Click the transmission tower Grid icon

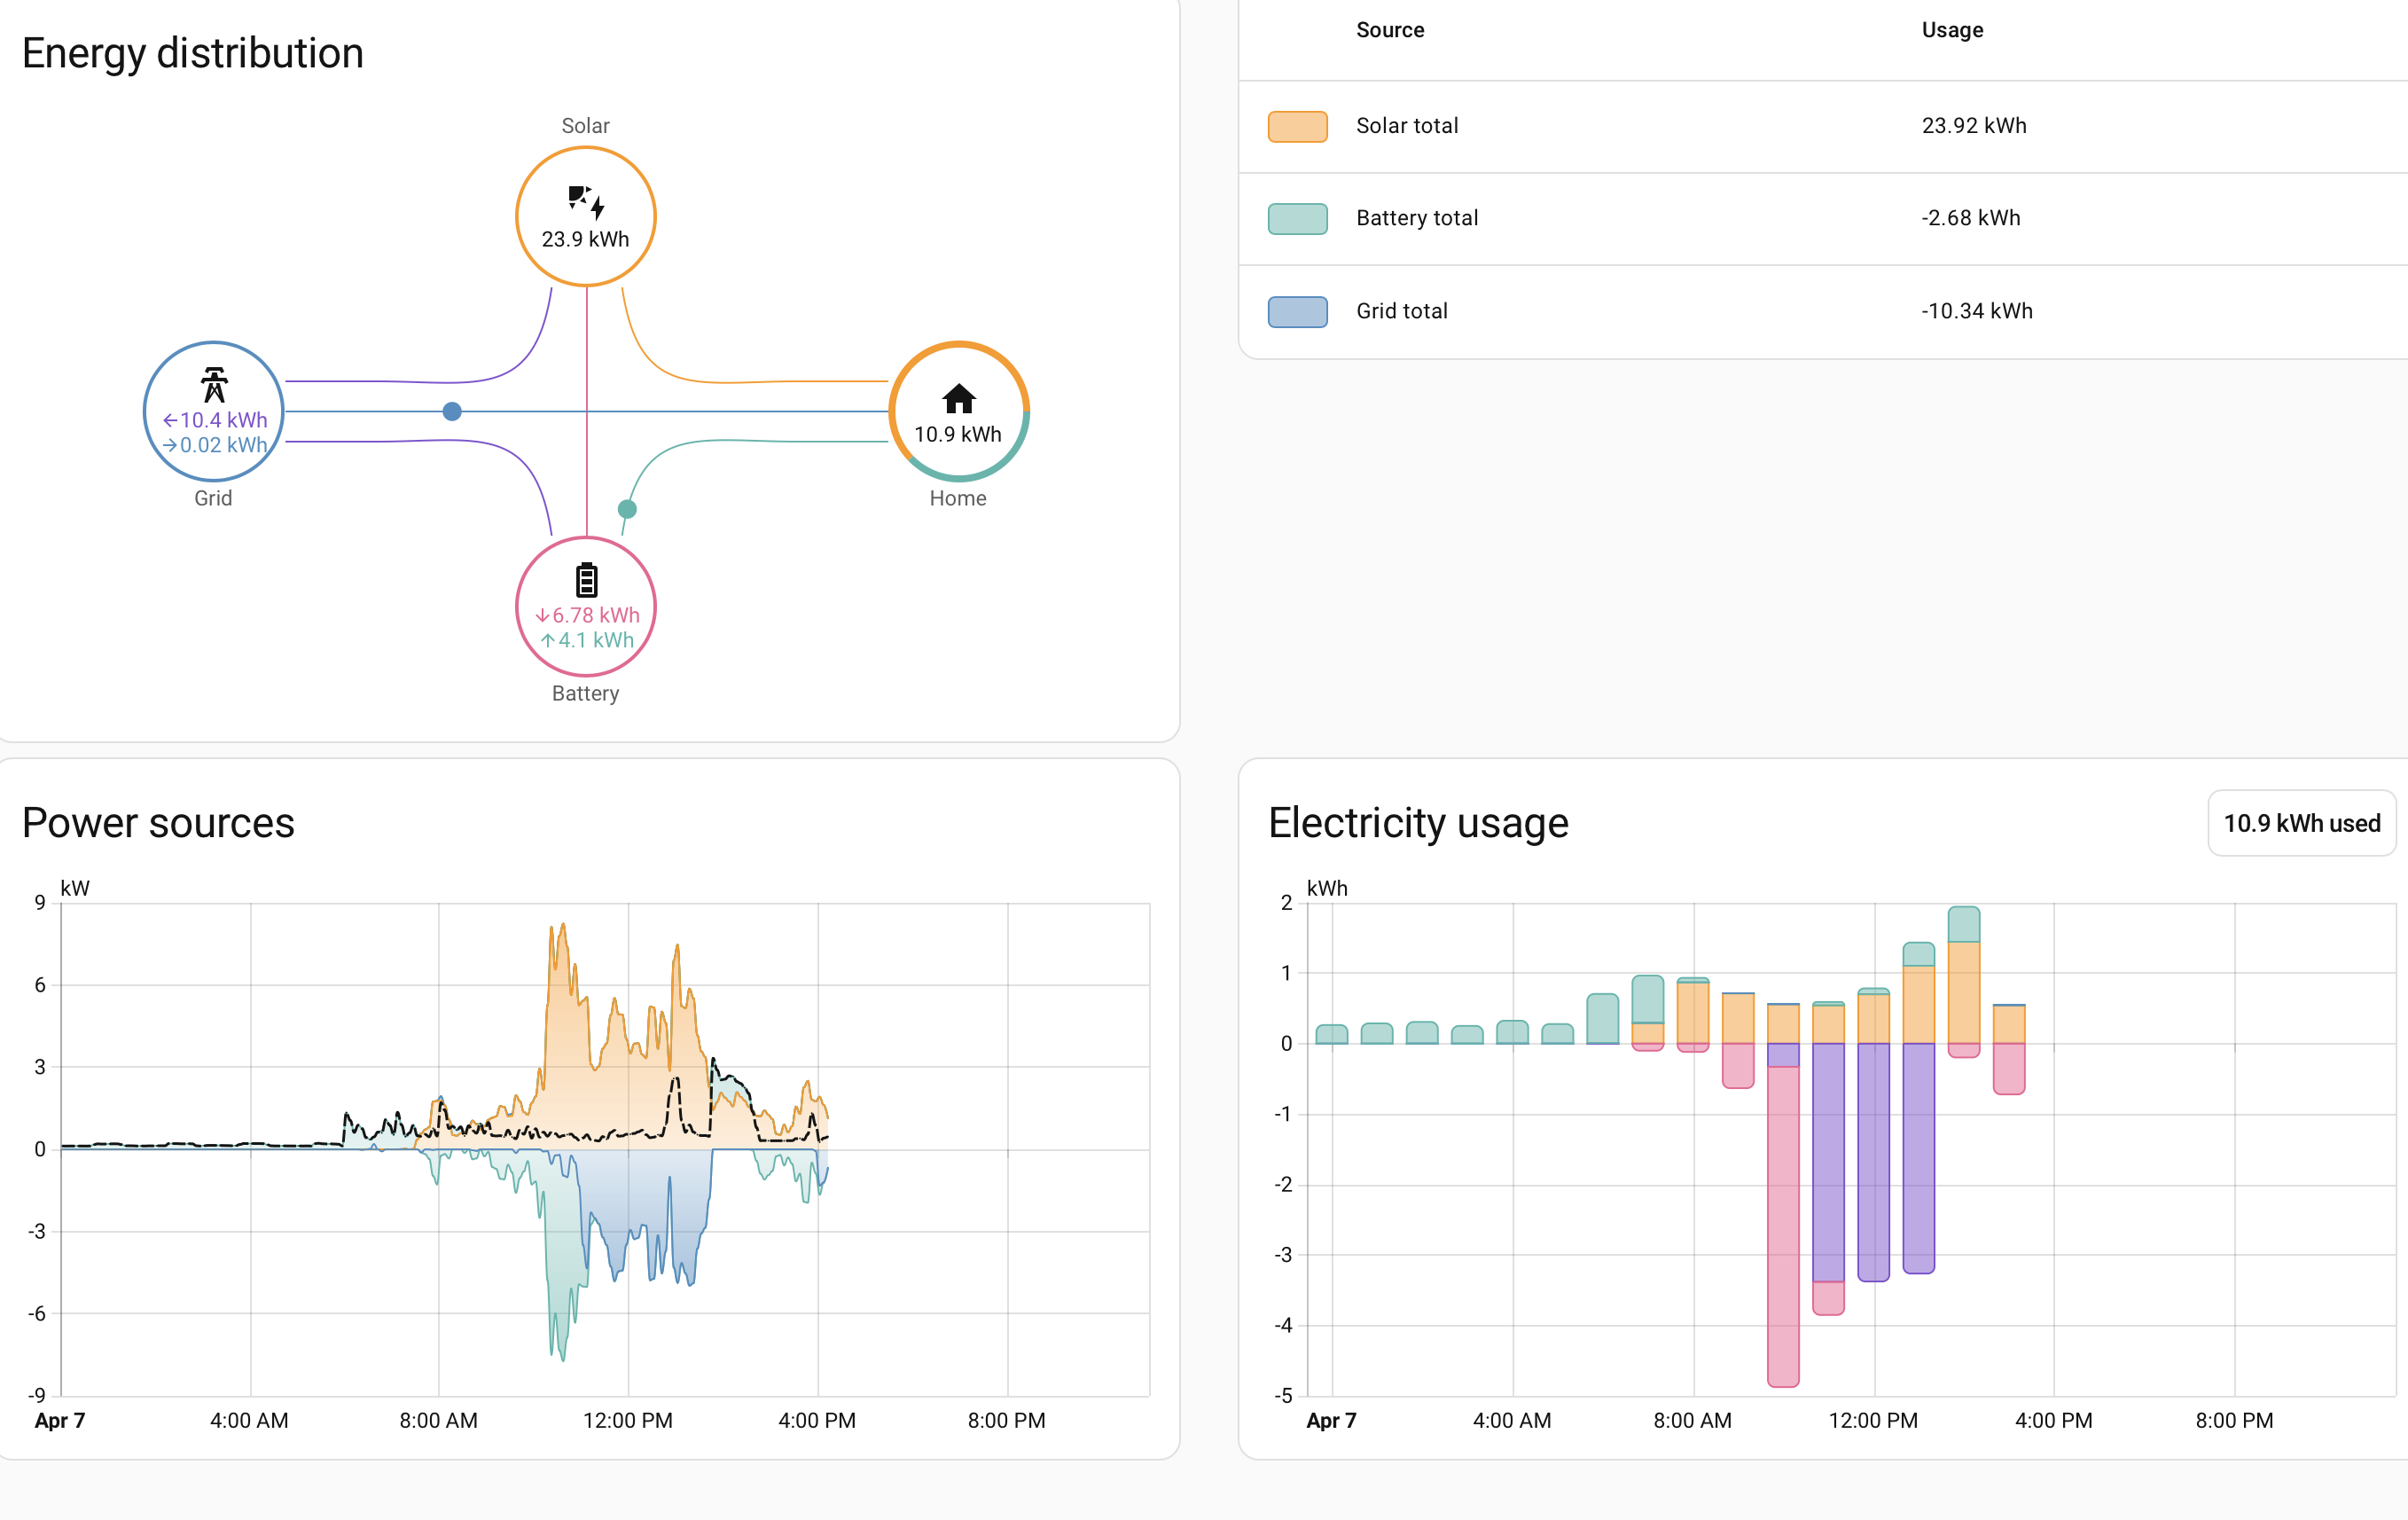[214, 385]
